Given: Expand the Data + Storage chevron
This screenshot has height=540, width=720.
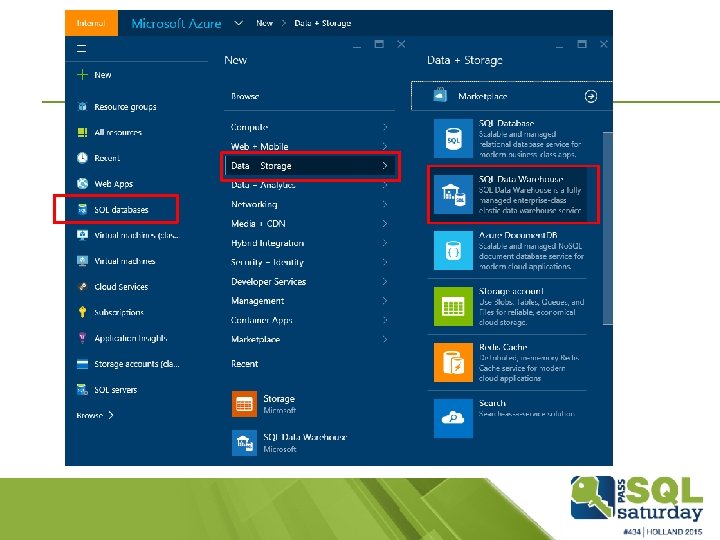Looking at the screenshot, I should [385, 166].
